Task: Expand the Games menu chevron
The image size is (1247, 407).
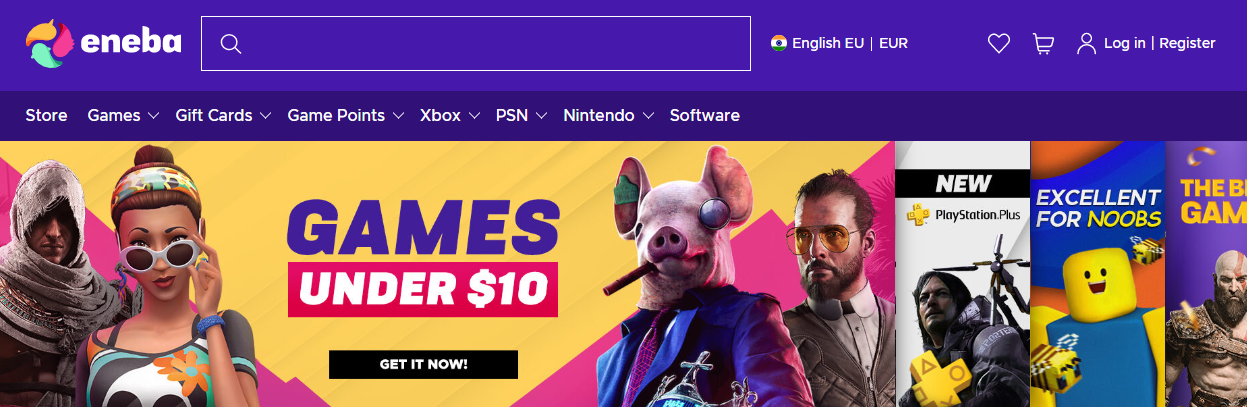Action: pyautogui.click(x=153, y=116)
